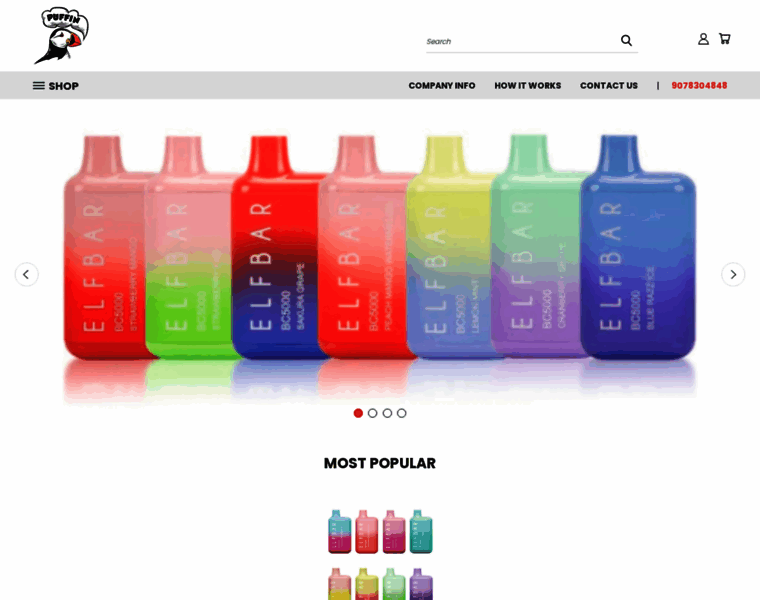This screenshot has height=600, width=760.
Task: Click the Puffin logo
Action: coord(62,35)
